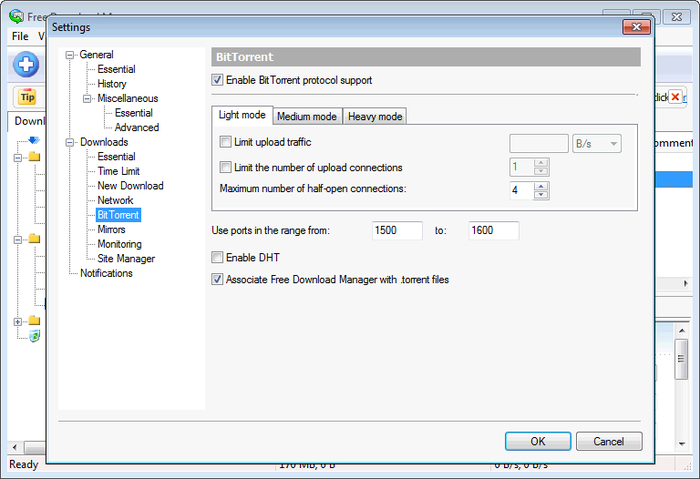Switch to the Heavy mode tab
This screenshot has height=479, width=700.
point(374,117)
